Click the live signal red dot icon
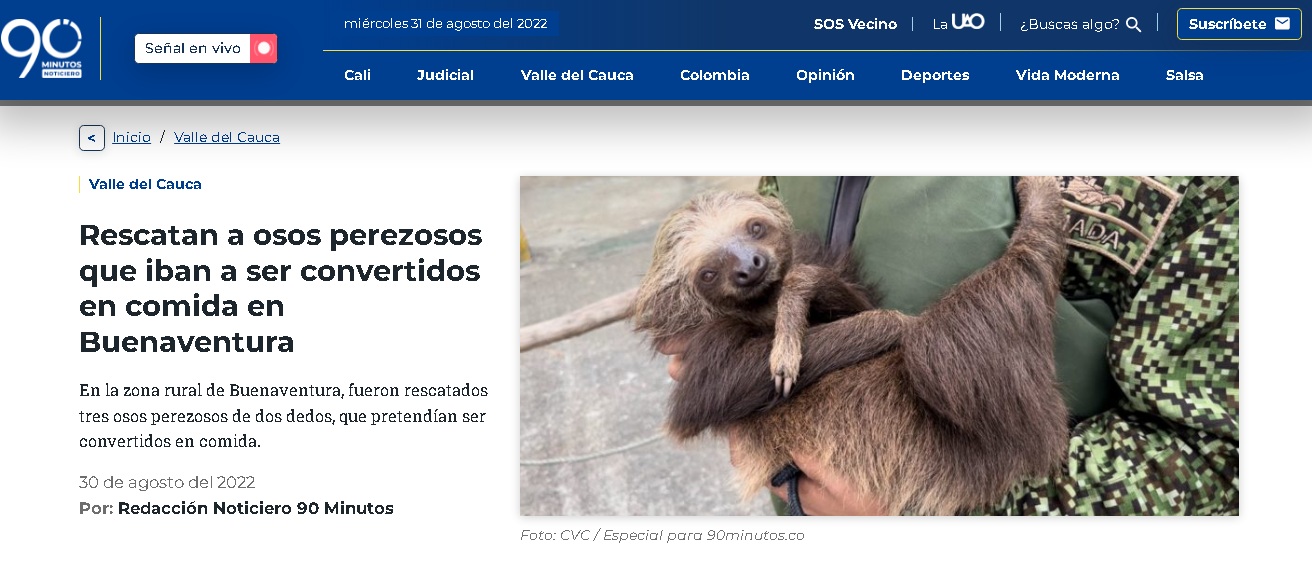Screen dimensions: 1312x563 [264, 48]
